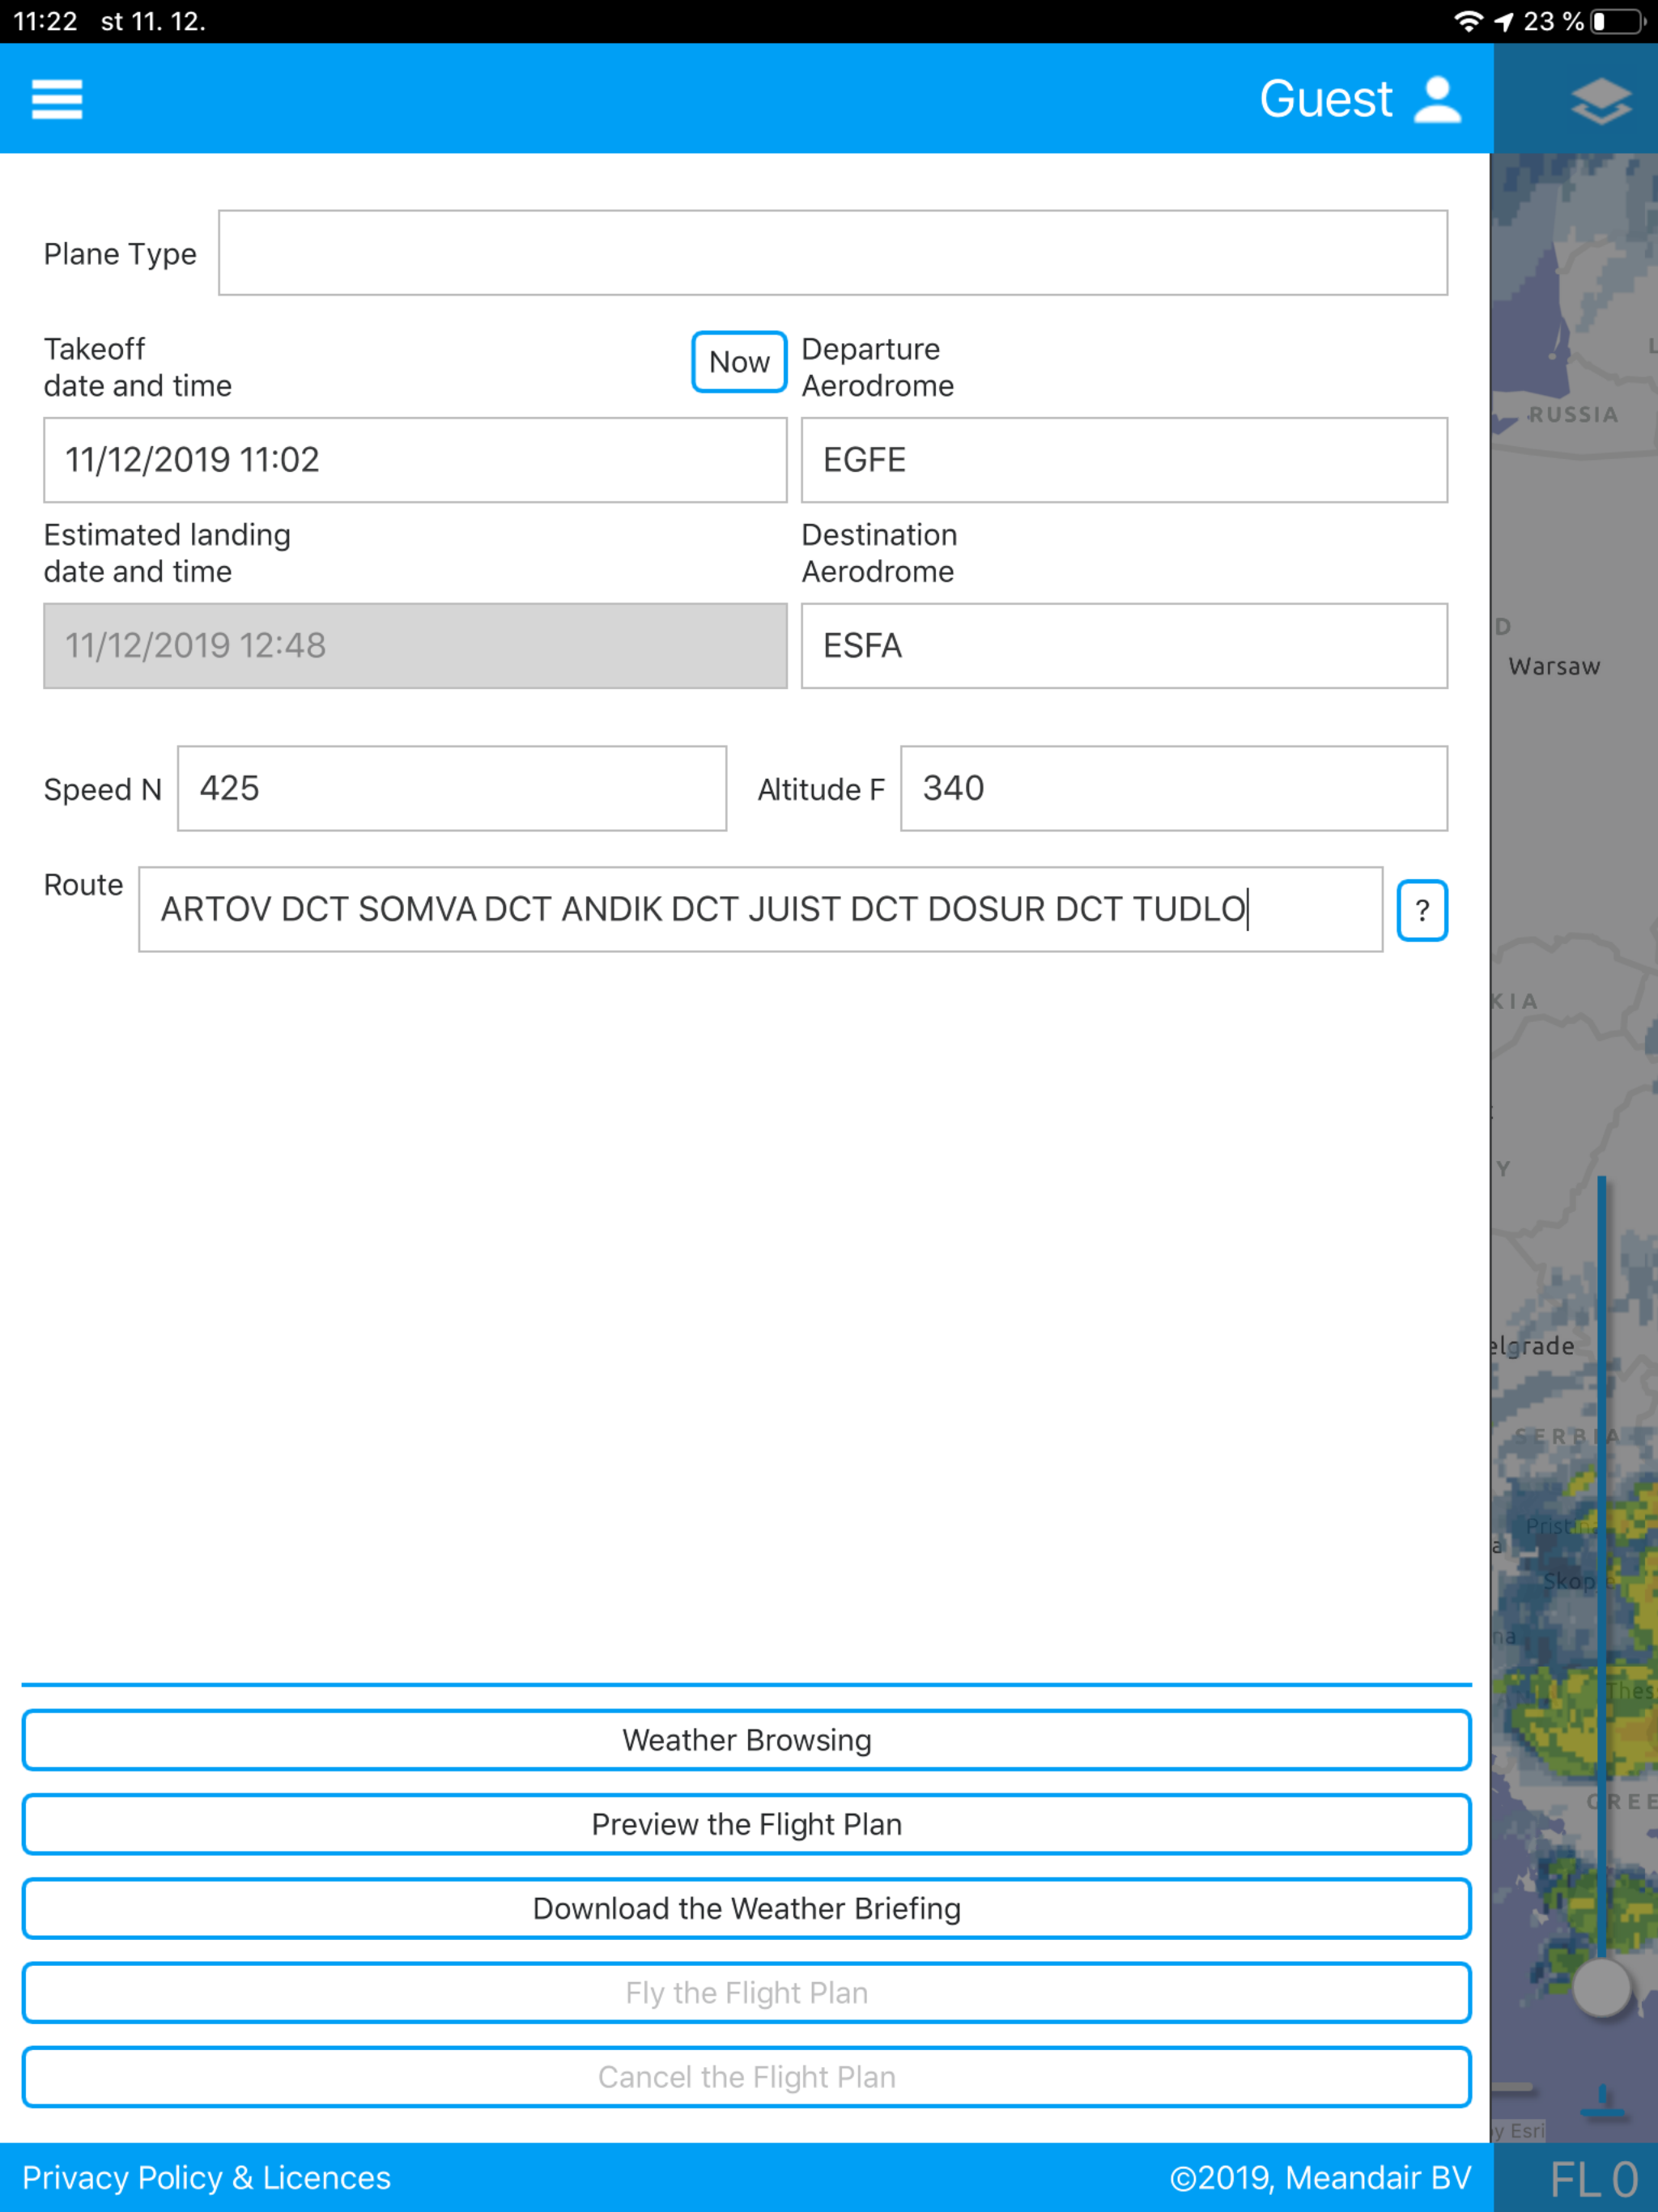Open the hamburger menu
The image size is (1658, 2212).
coord(57,99)
